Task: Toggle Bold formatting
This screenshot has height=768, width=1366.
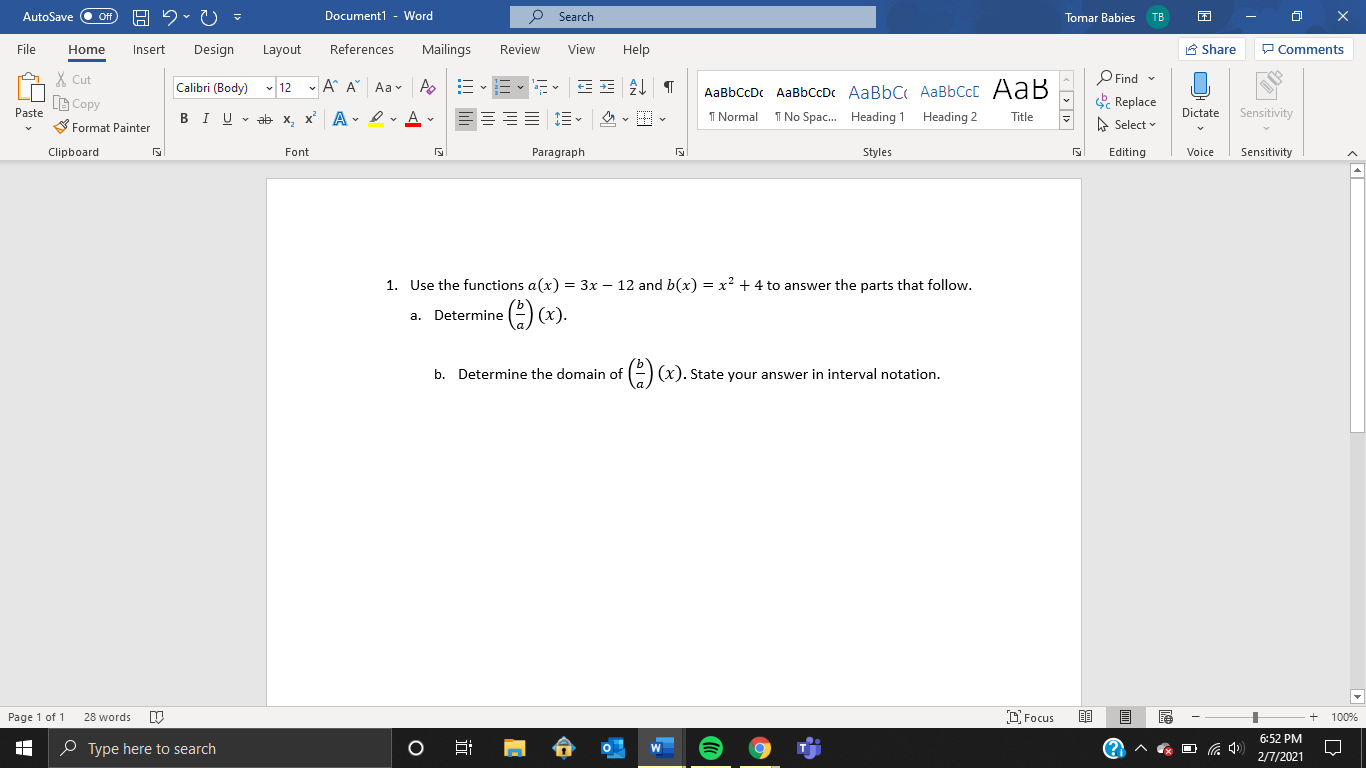Action: (185, 120)
